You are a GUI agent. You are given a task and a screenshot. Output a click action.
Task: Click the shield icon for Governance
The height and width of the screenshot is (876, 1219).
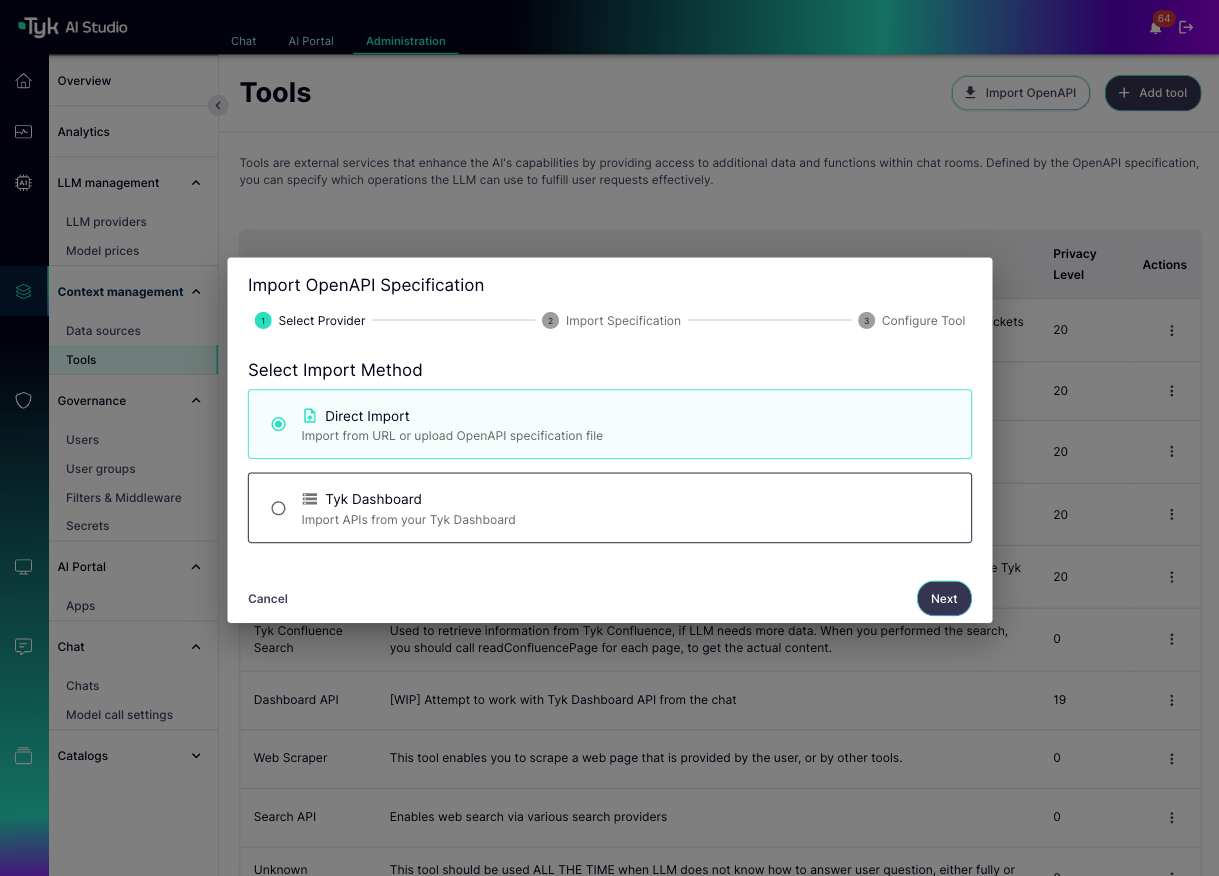[x=23, y=400]
